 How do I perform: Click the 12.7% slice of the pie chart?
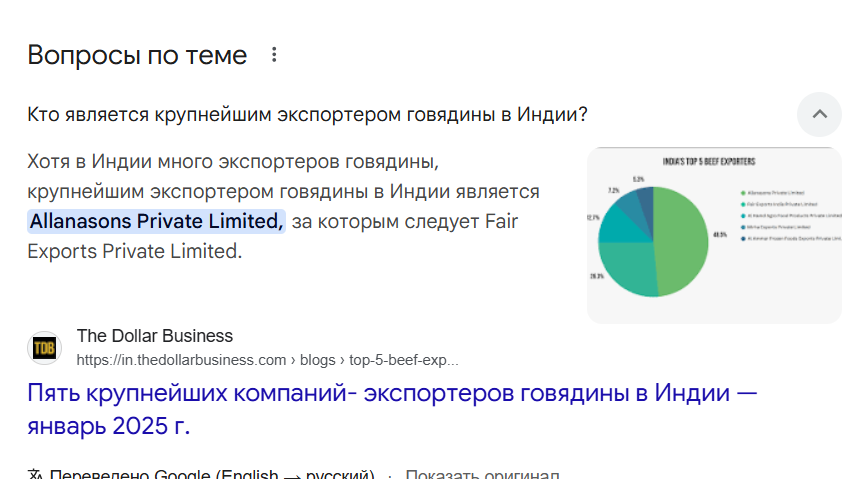(614, 225)
